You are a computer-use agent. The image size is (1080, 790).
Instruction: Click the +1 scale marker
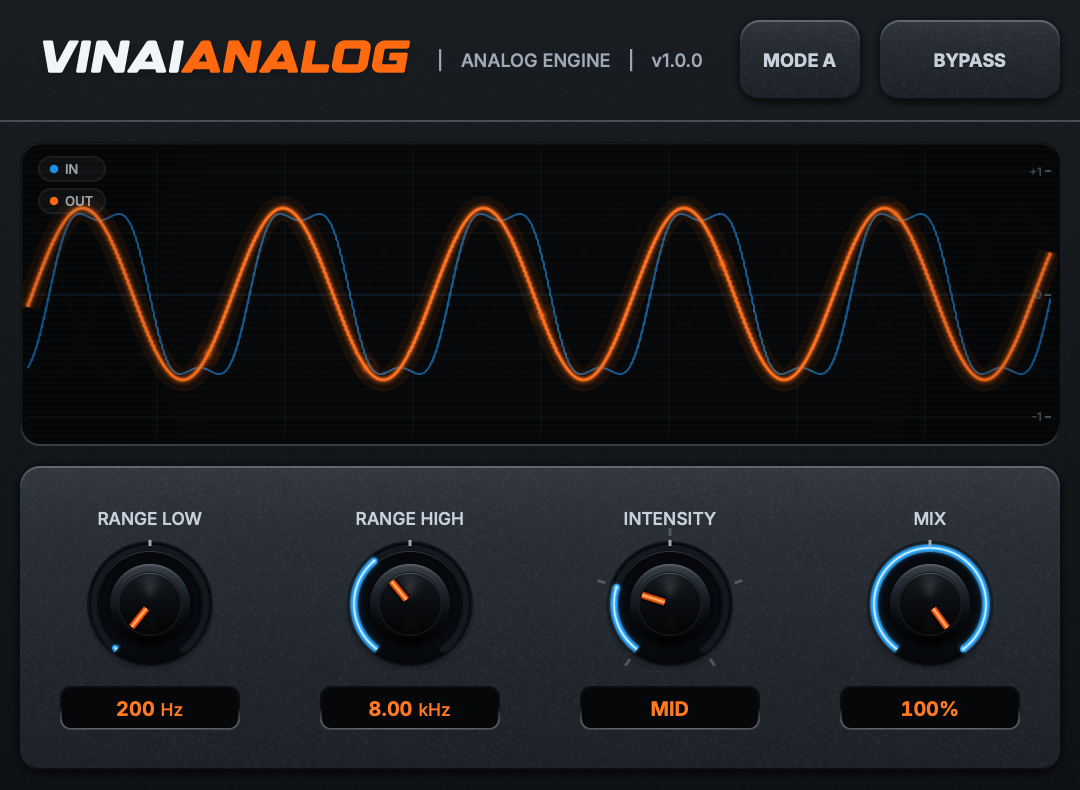[1039, 171]
